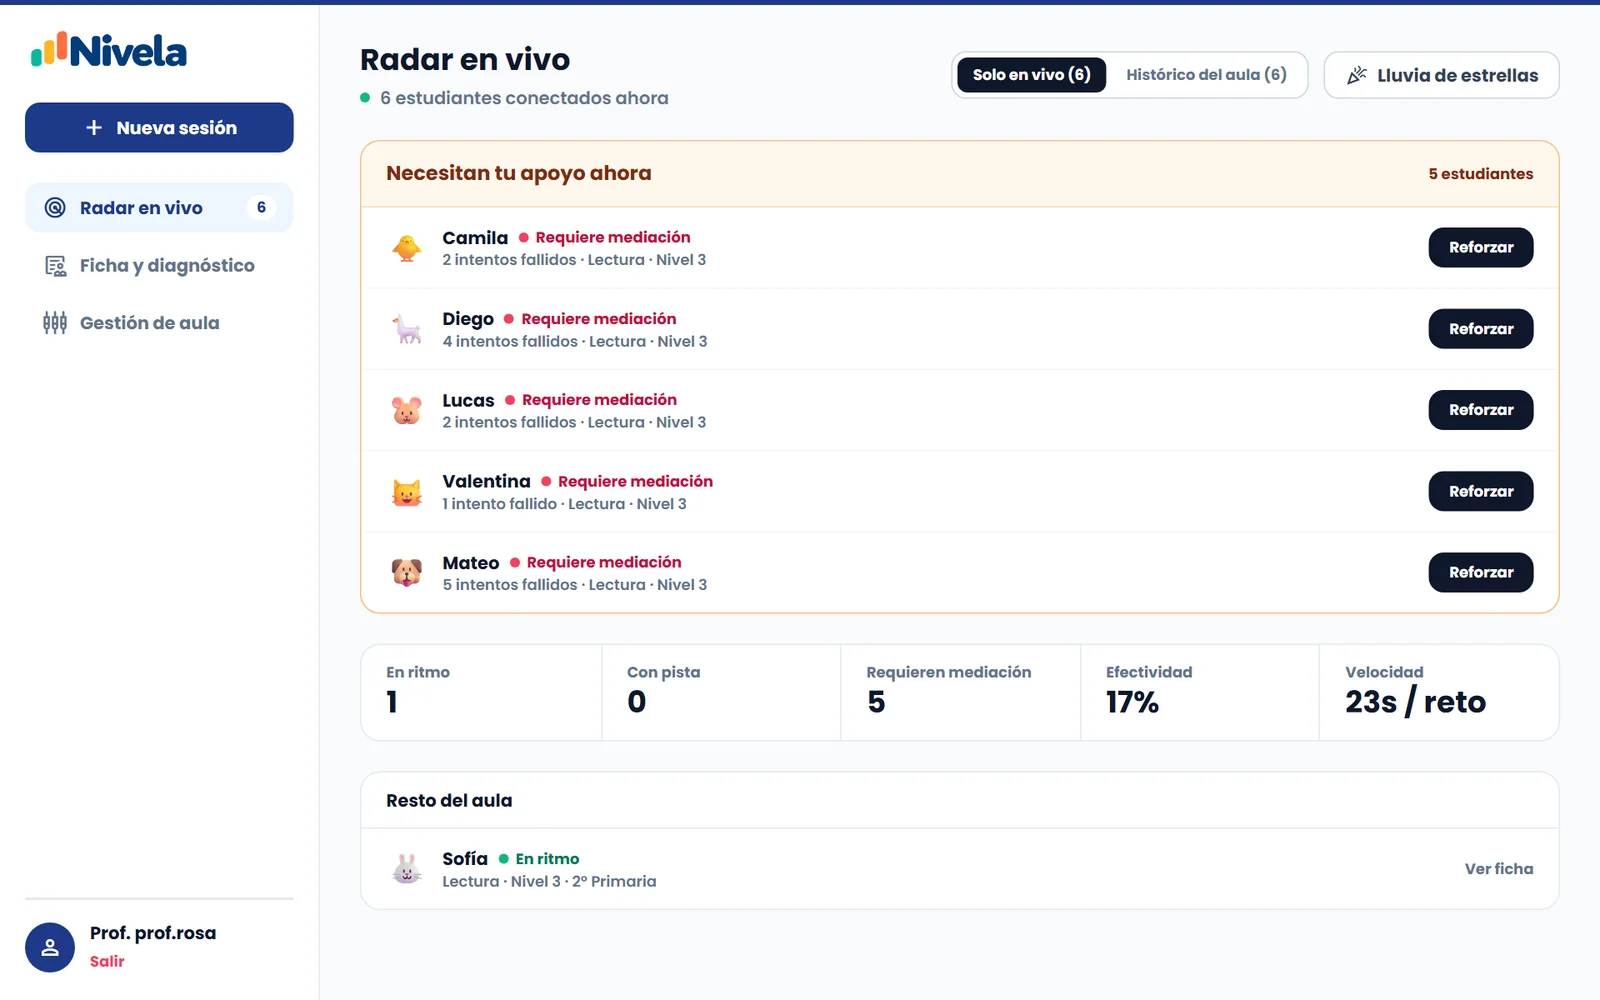The width and height of the screenshot is (1600, 1000).
Task: Click Diego's Requiere mediación status
Action: coord(590,319)
